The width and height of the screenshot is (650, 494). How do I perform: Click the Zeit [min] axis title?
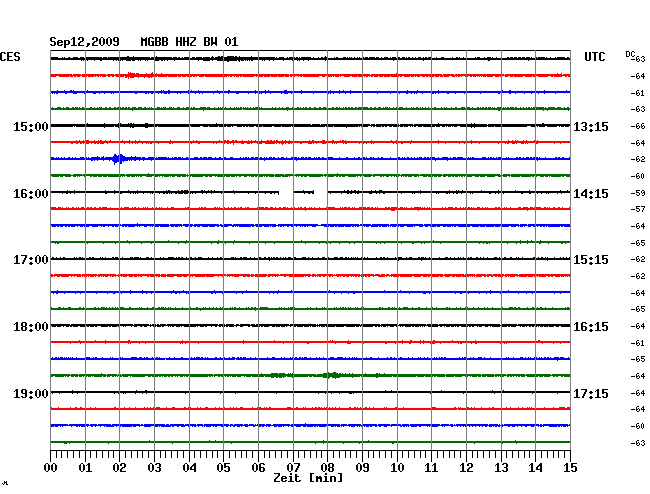308,478
